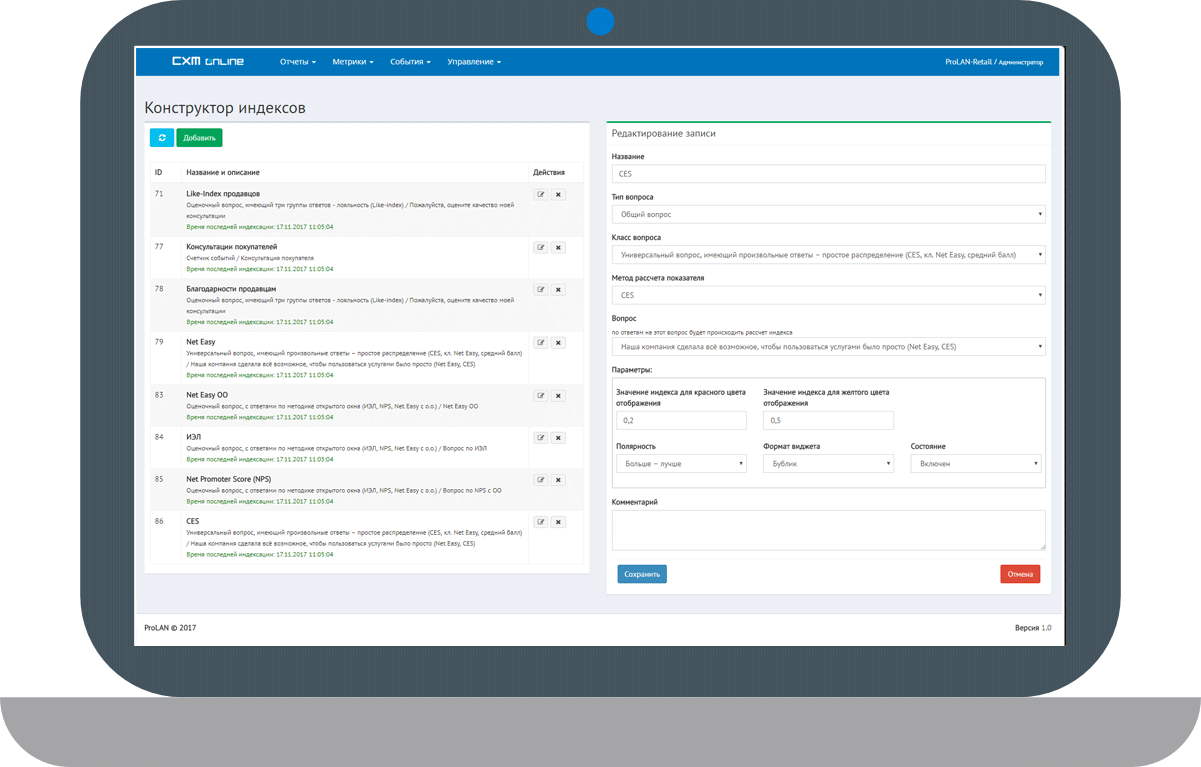Image resolution: width=1201 pixels, height=767 pixels.
Task: Click the CXM Online logo
Action: point(207,62)
